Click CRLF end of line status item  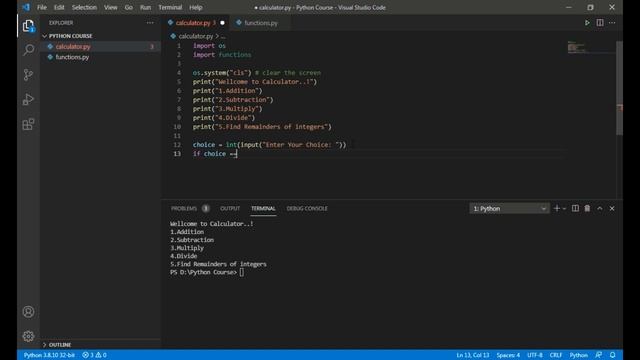pyautogui.click(x=556, y=355)
